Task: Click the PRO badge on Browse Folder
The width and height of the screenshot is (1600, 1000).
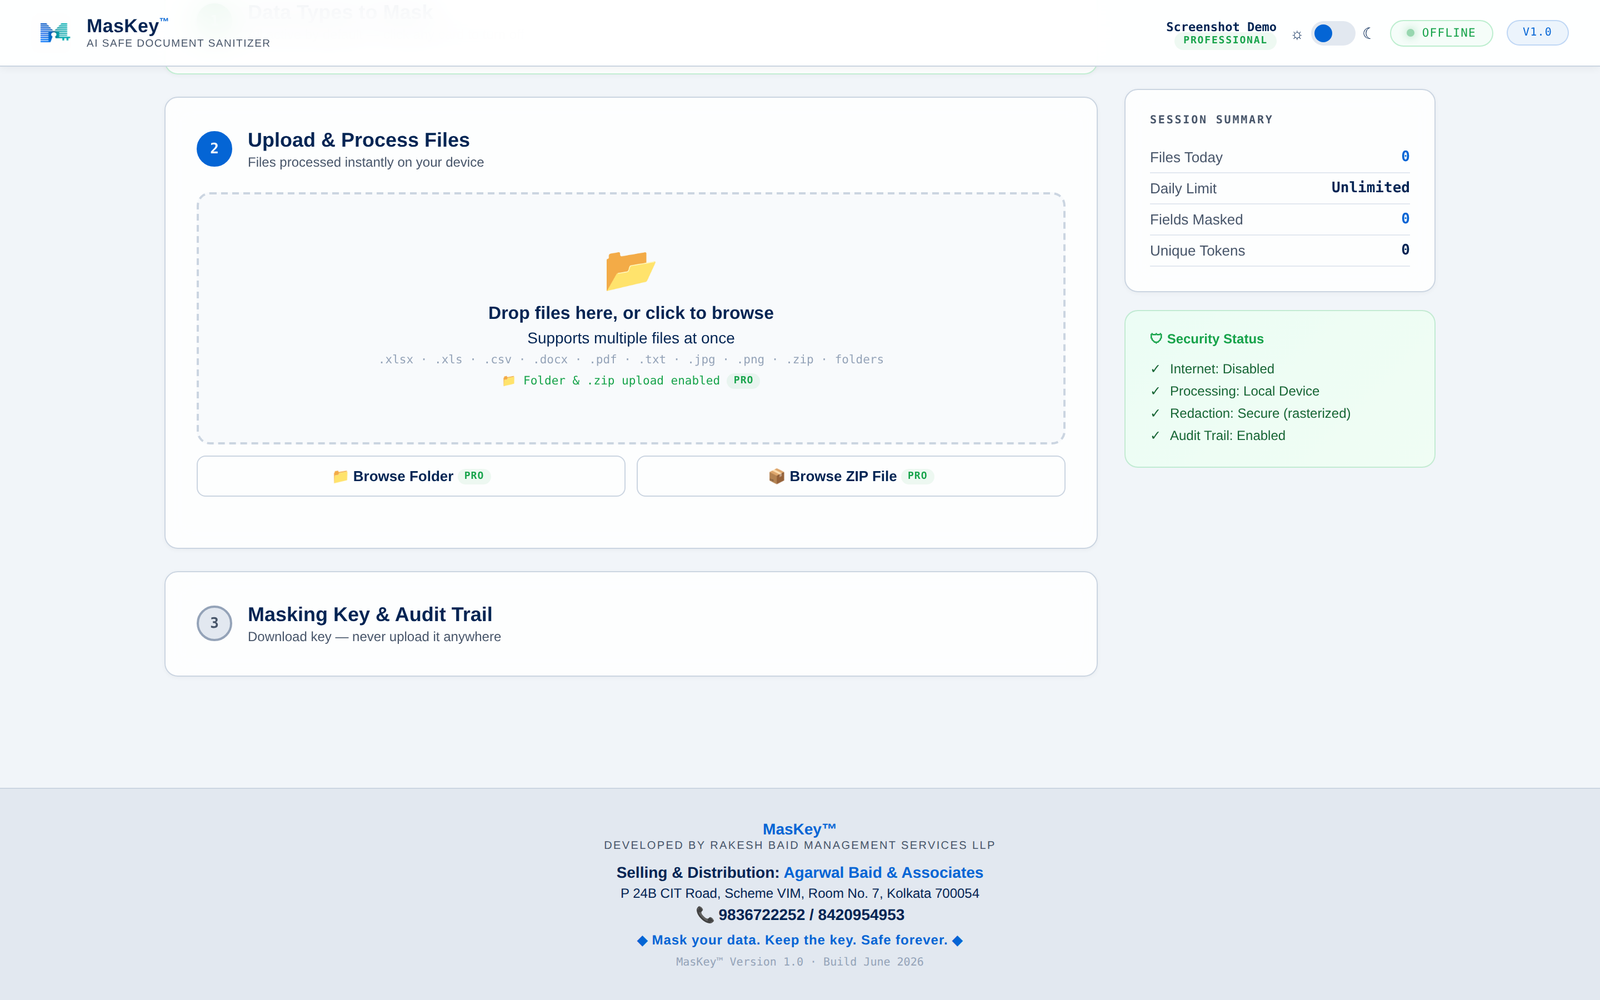Action: tap(474, 476)
